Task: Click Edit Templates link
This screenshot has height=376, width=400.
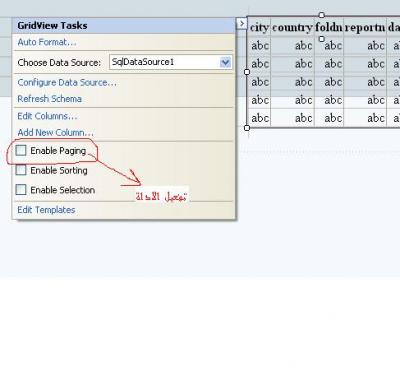Action: (x=46, y=210)
